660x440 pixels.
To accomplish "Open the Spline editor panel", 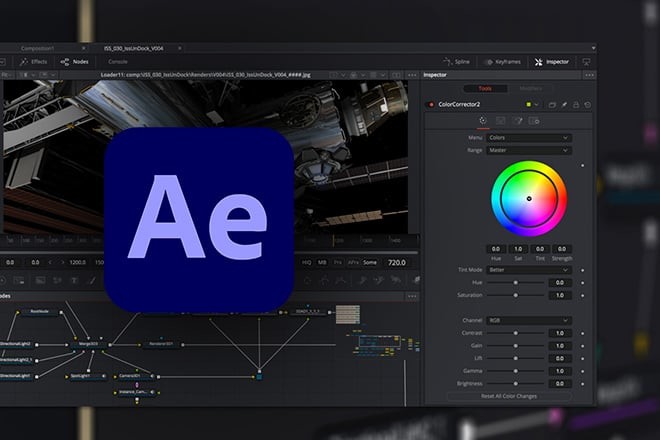I will (460, 62).
